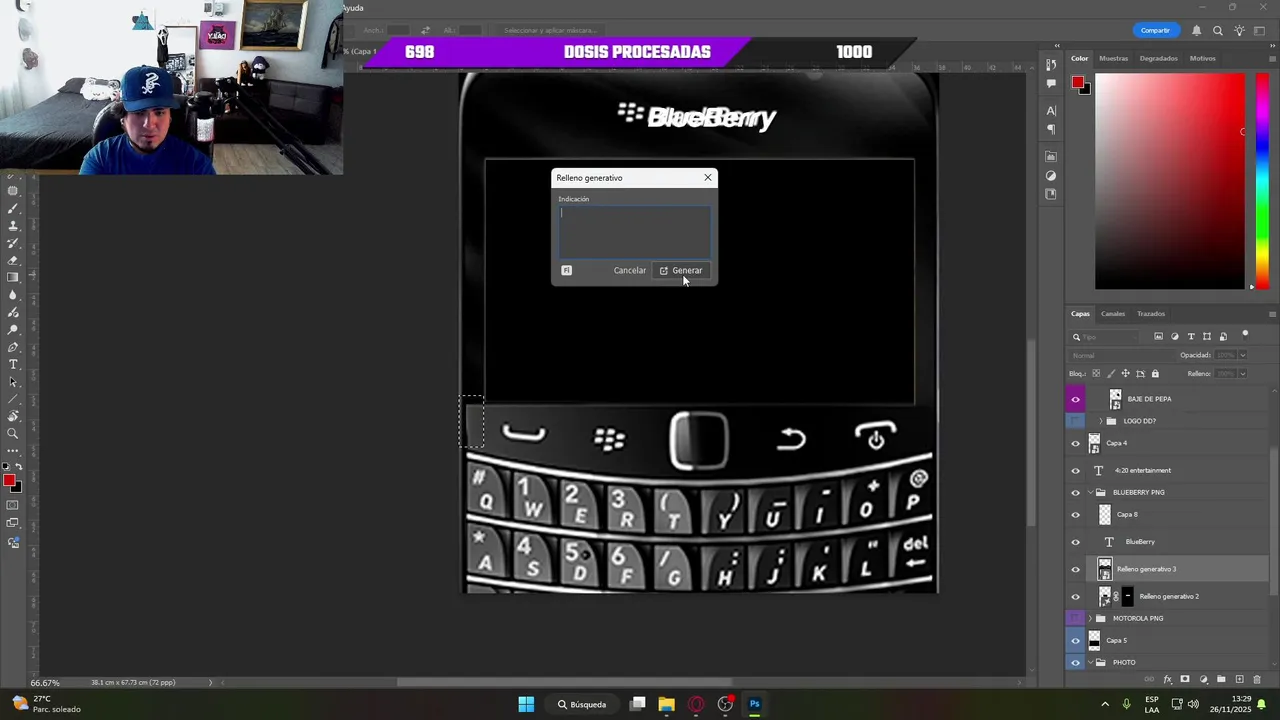Click the Indicación prompt text field
Screen dimensions: 1280x720
tap(634, 231)
